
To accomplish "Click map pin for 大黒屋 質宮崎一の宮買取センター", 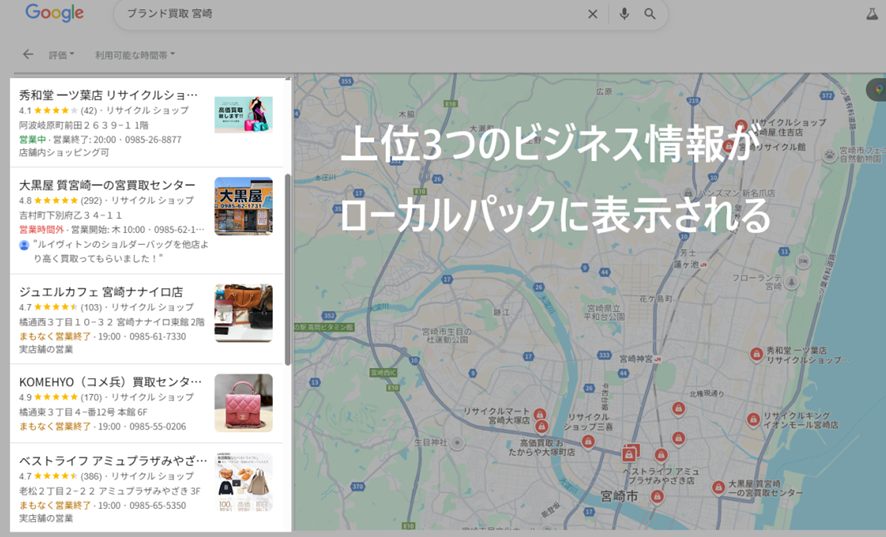I will pyautogui.click(x=718, y=487).
